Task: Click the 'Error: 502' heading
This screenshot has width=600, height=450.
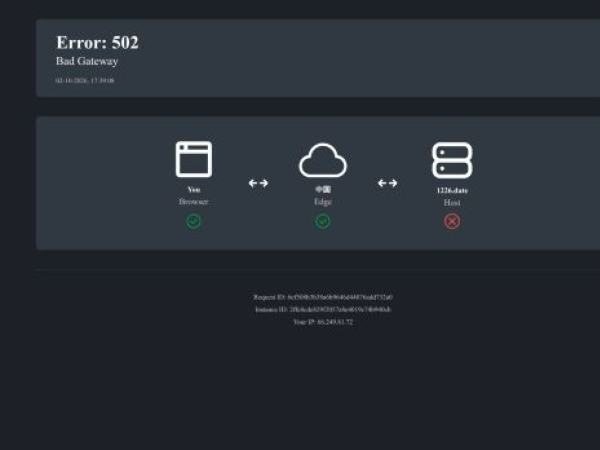Action: click(x=97, y=43)
